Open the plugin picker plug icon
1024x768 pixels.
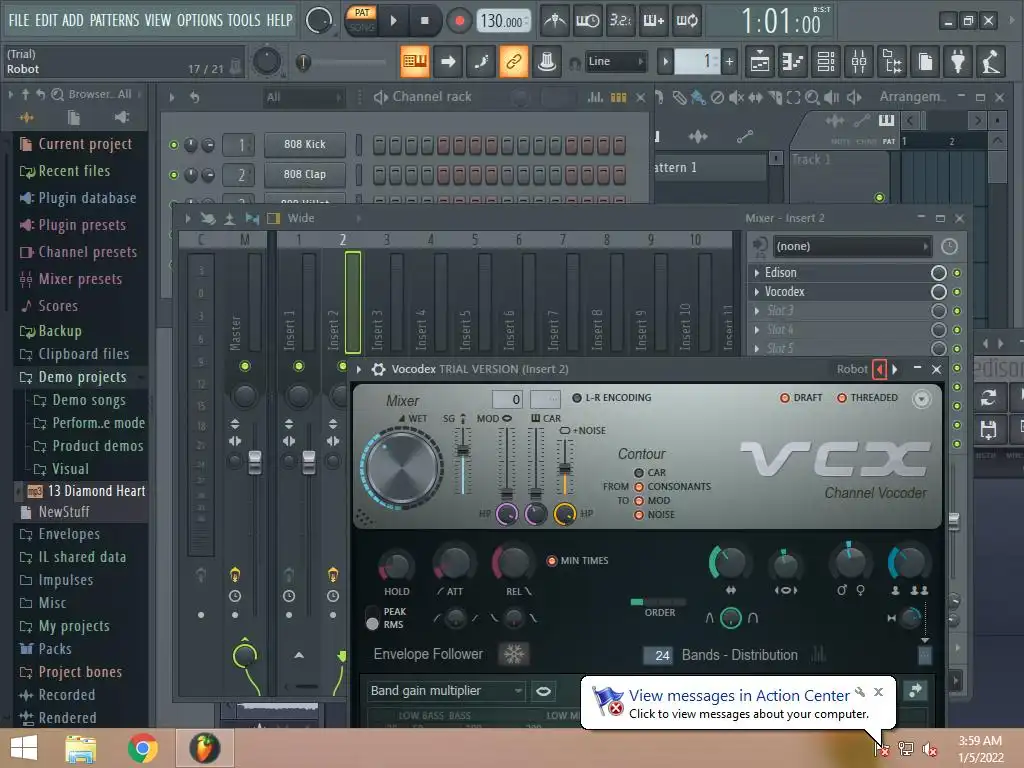pyautogui.click(x=958, y=62)
